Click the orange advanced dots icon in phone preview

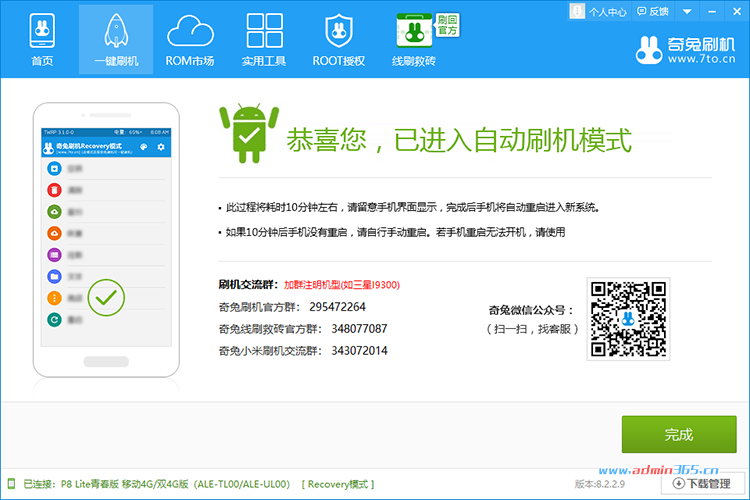coord(55,298)
